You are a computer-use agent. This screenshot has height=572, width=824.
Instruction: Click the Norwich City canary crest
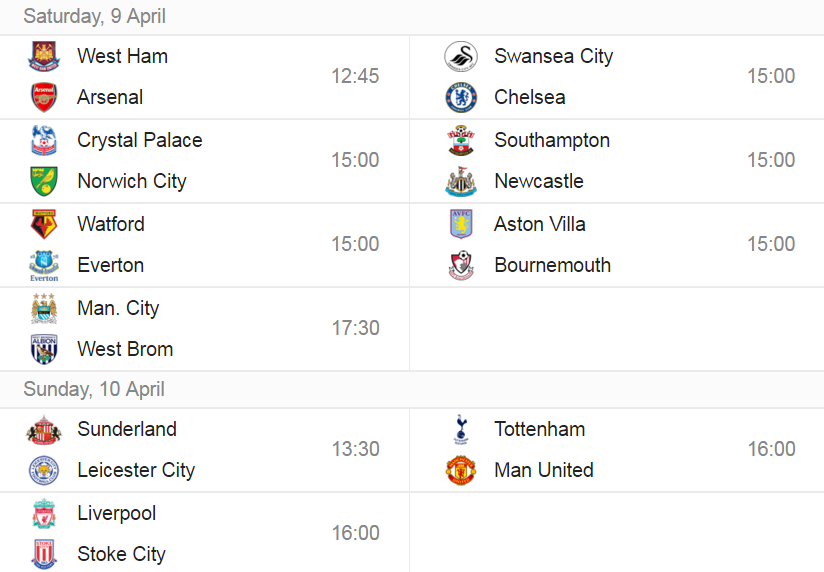tap(44, 181)
